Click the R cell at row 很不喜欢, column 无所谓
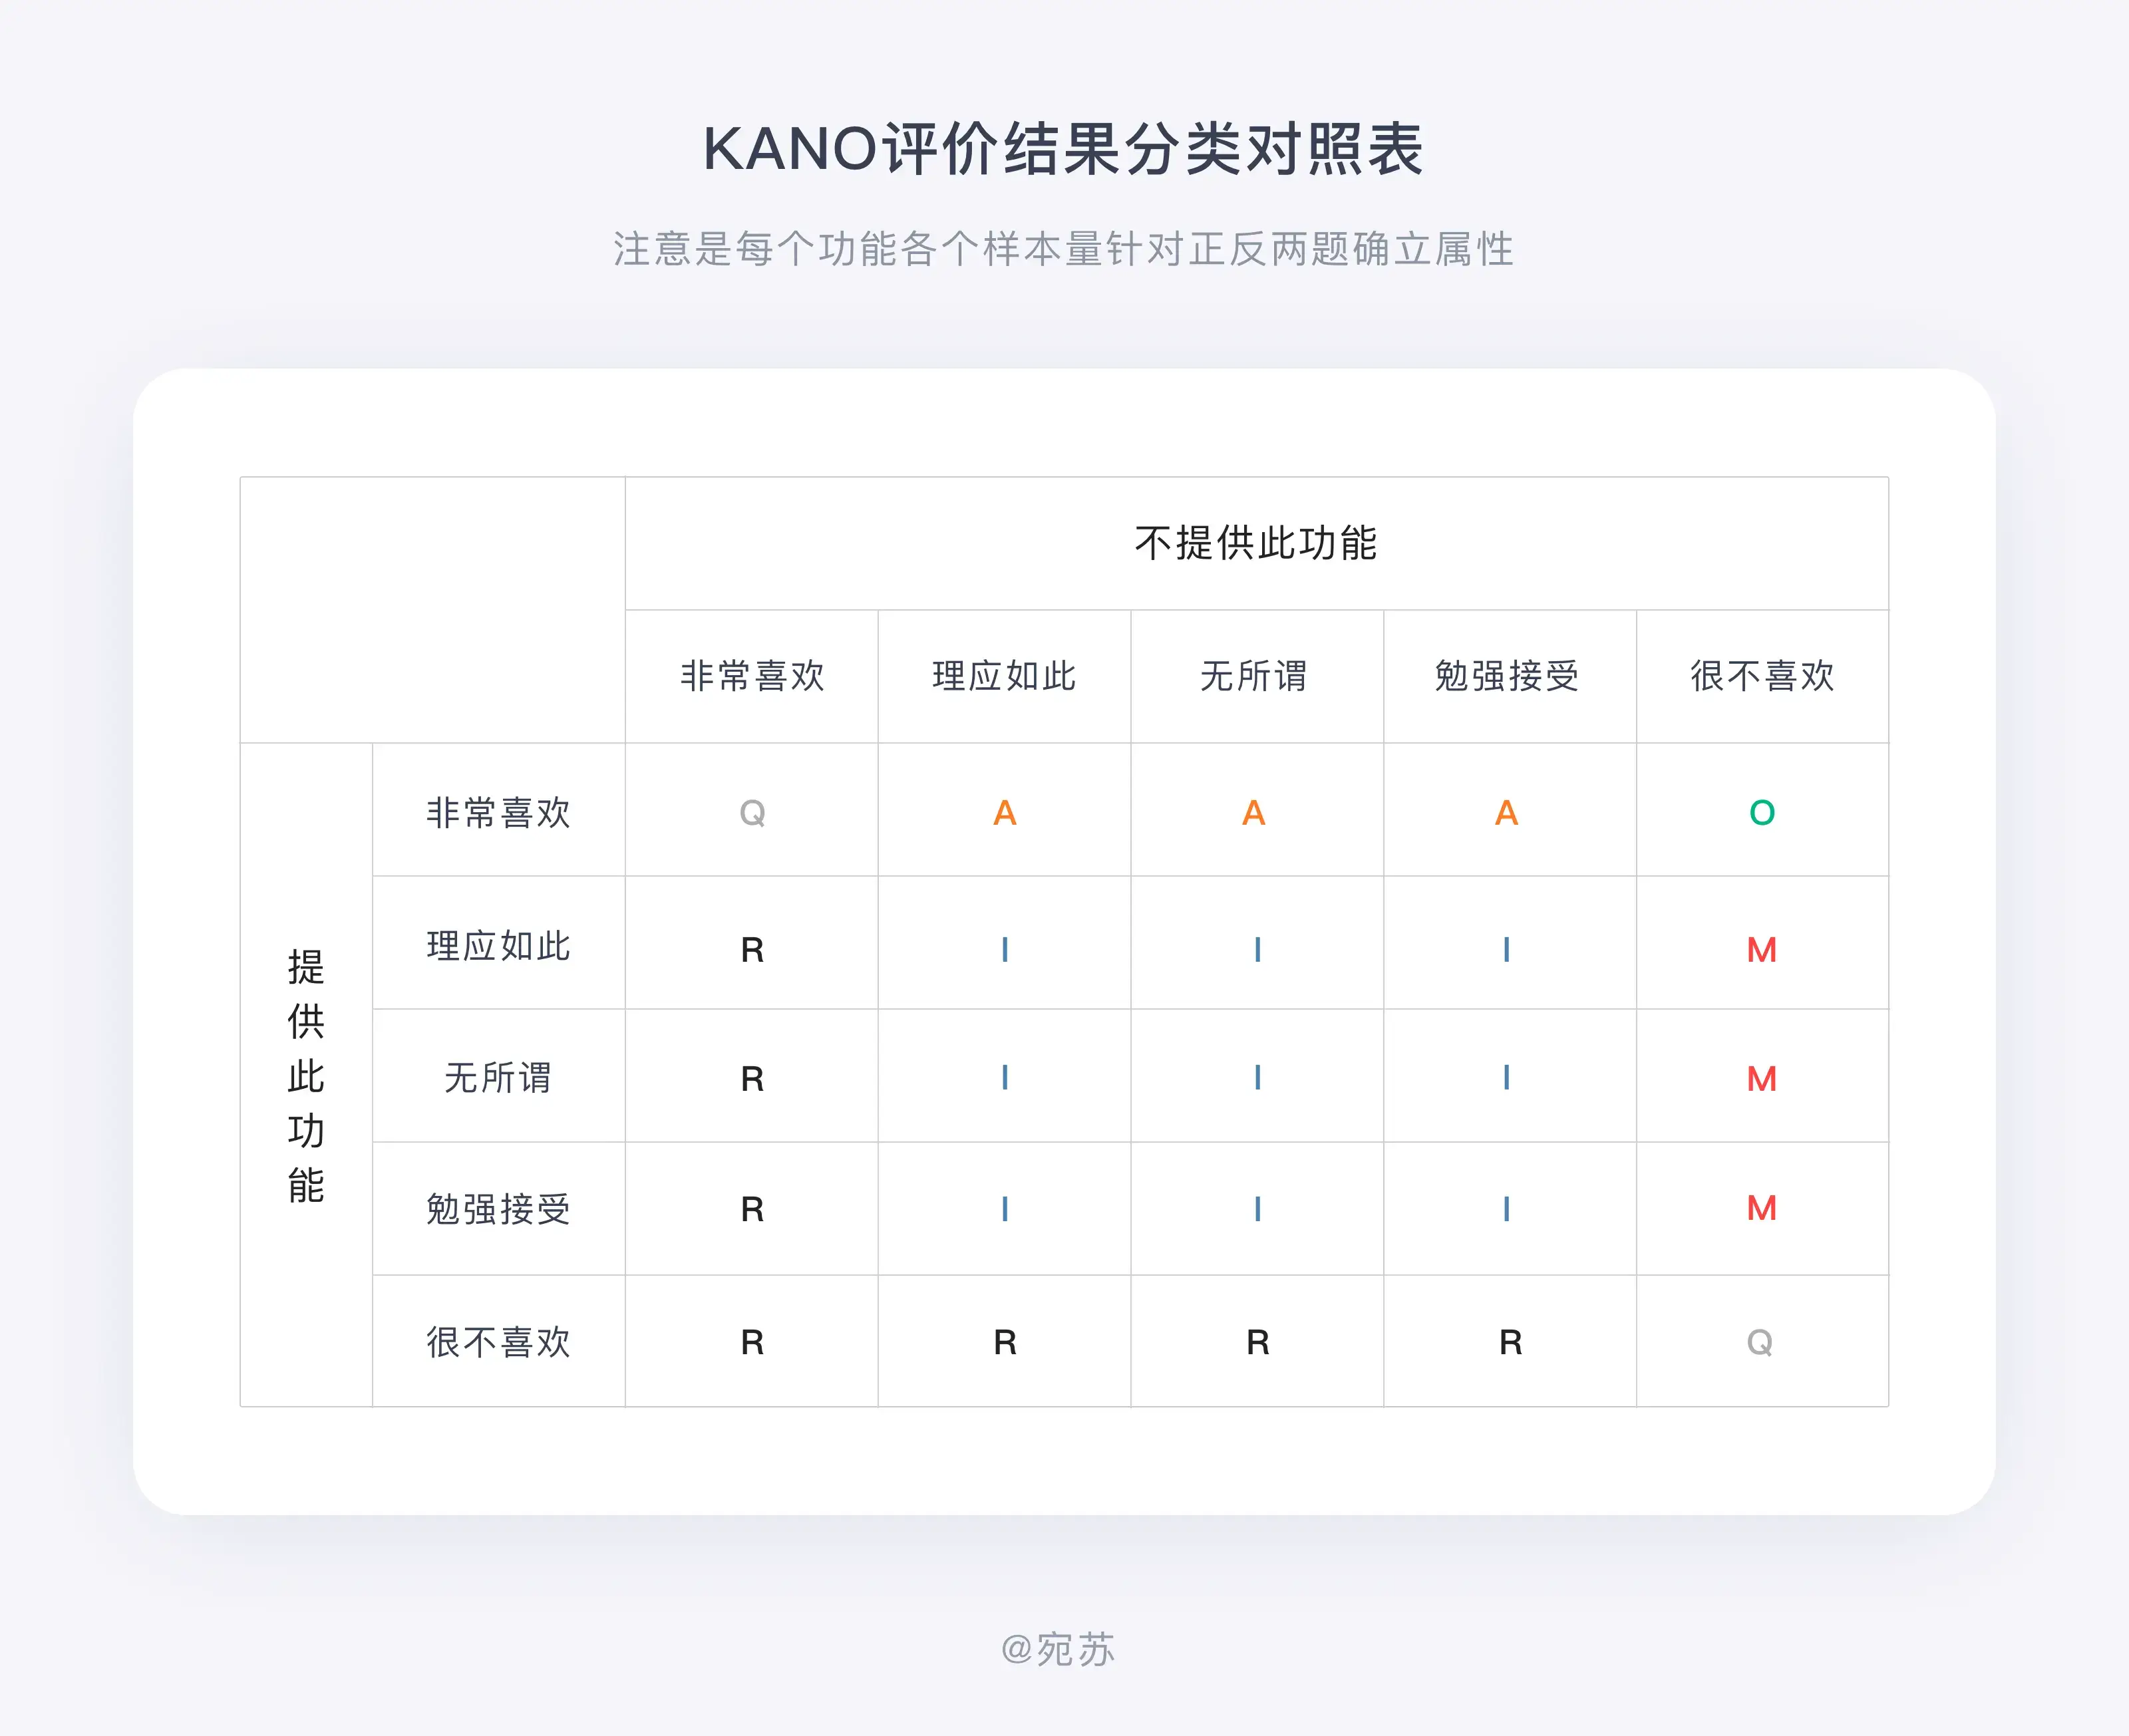The image size is (2129, 1736). (1258, 1342)
